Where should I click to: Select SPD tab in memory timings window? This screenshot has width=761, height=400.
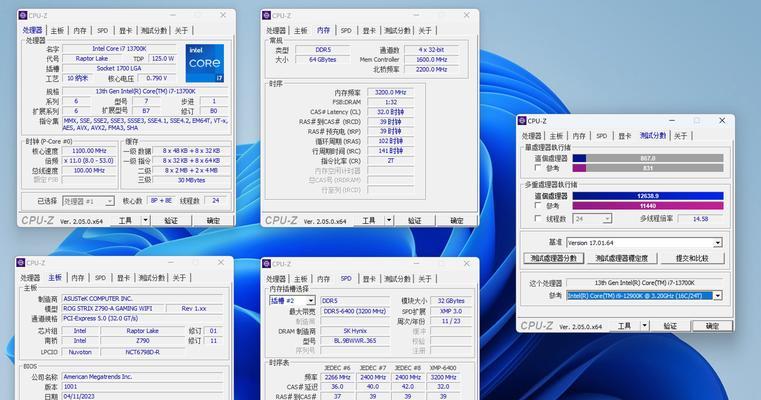click(x=346, y=31)
